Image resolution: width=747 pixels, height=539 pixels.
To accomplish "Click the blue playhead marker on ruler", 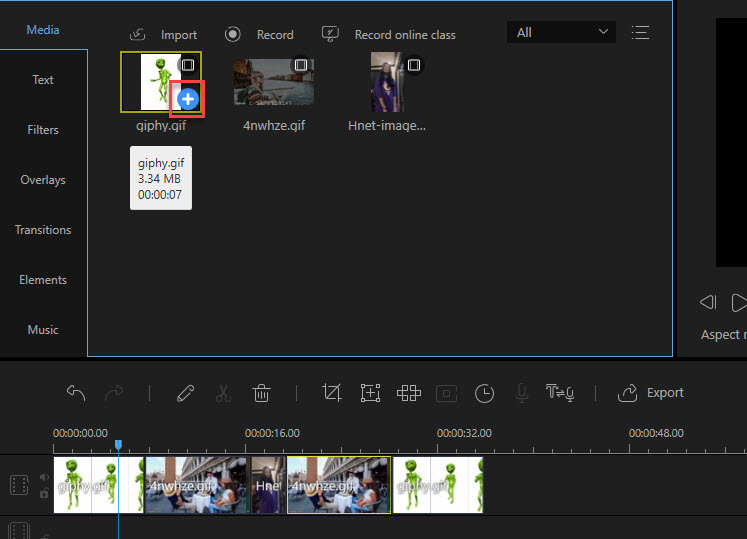I will 118,445.
